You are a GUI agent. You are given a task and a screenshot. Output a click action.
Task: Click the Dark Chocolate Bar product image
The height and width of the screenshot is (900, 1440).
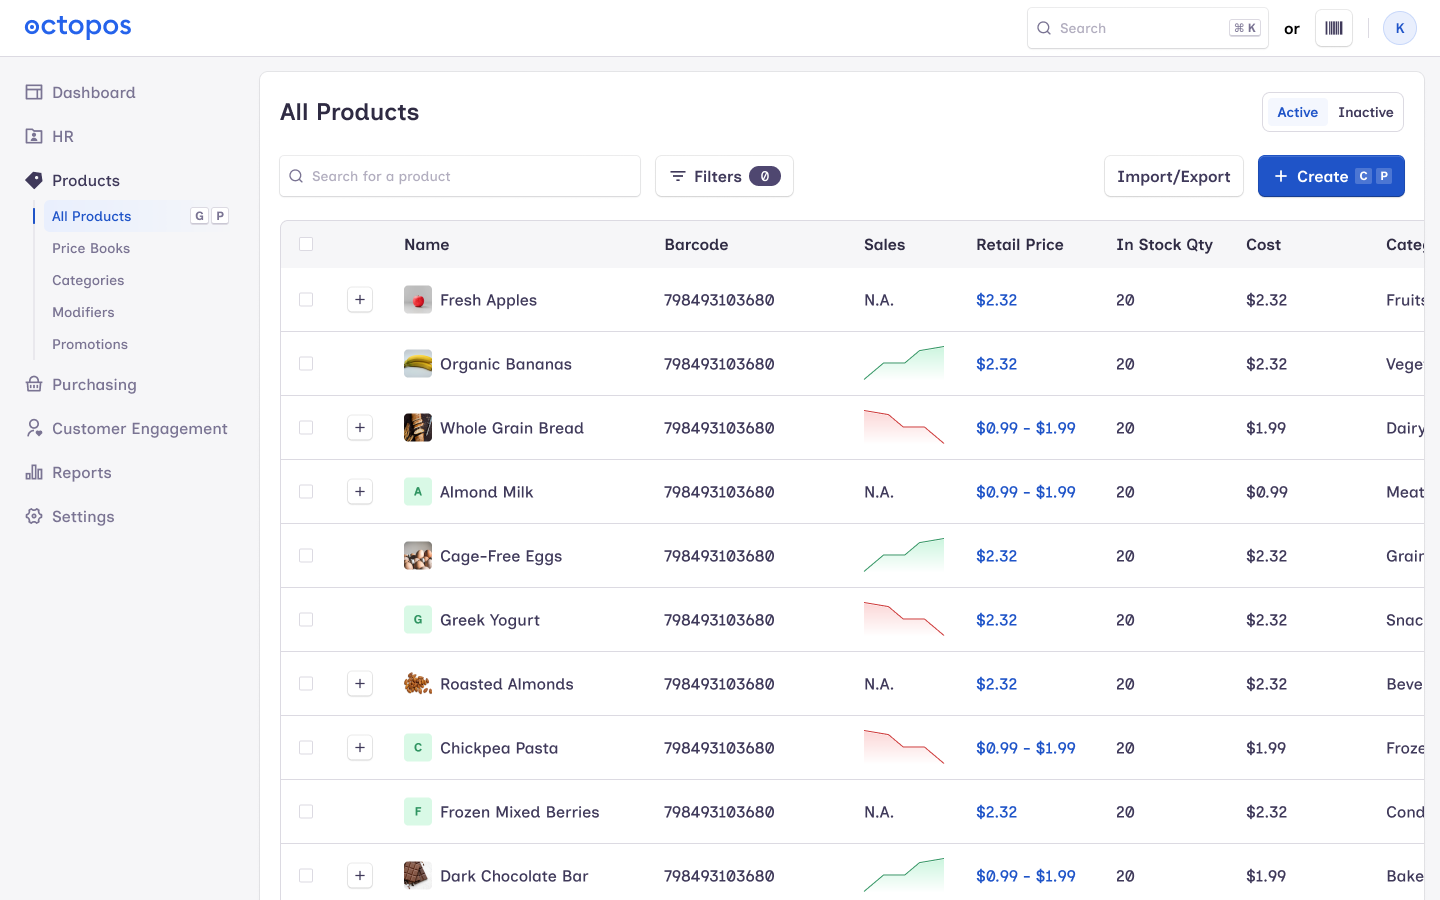tap(418, 876)
